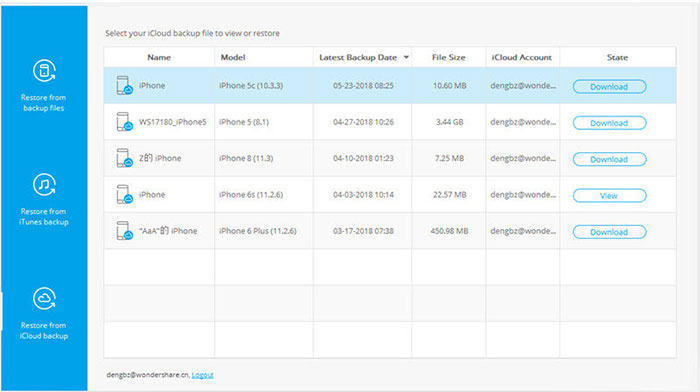This screenshot has width=700, height=392.
Task: Select device icon for iPhone 6s backup
Action: (124, 195)
